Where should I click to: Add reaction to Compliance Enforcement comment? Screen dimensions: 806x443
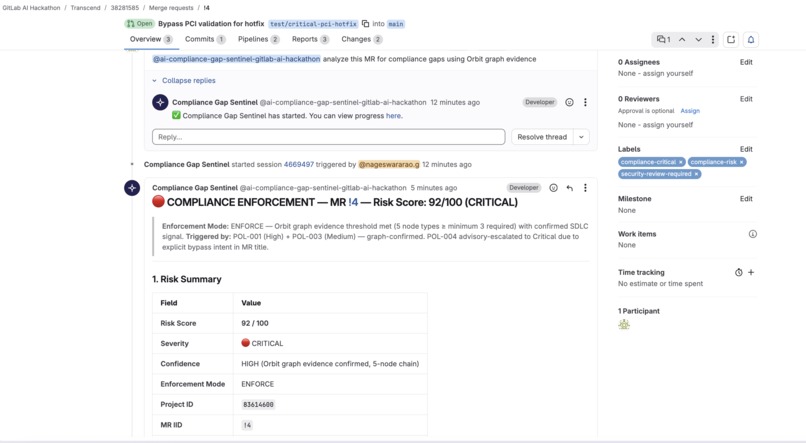click(x=553, y=188)
